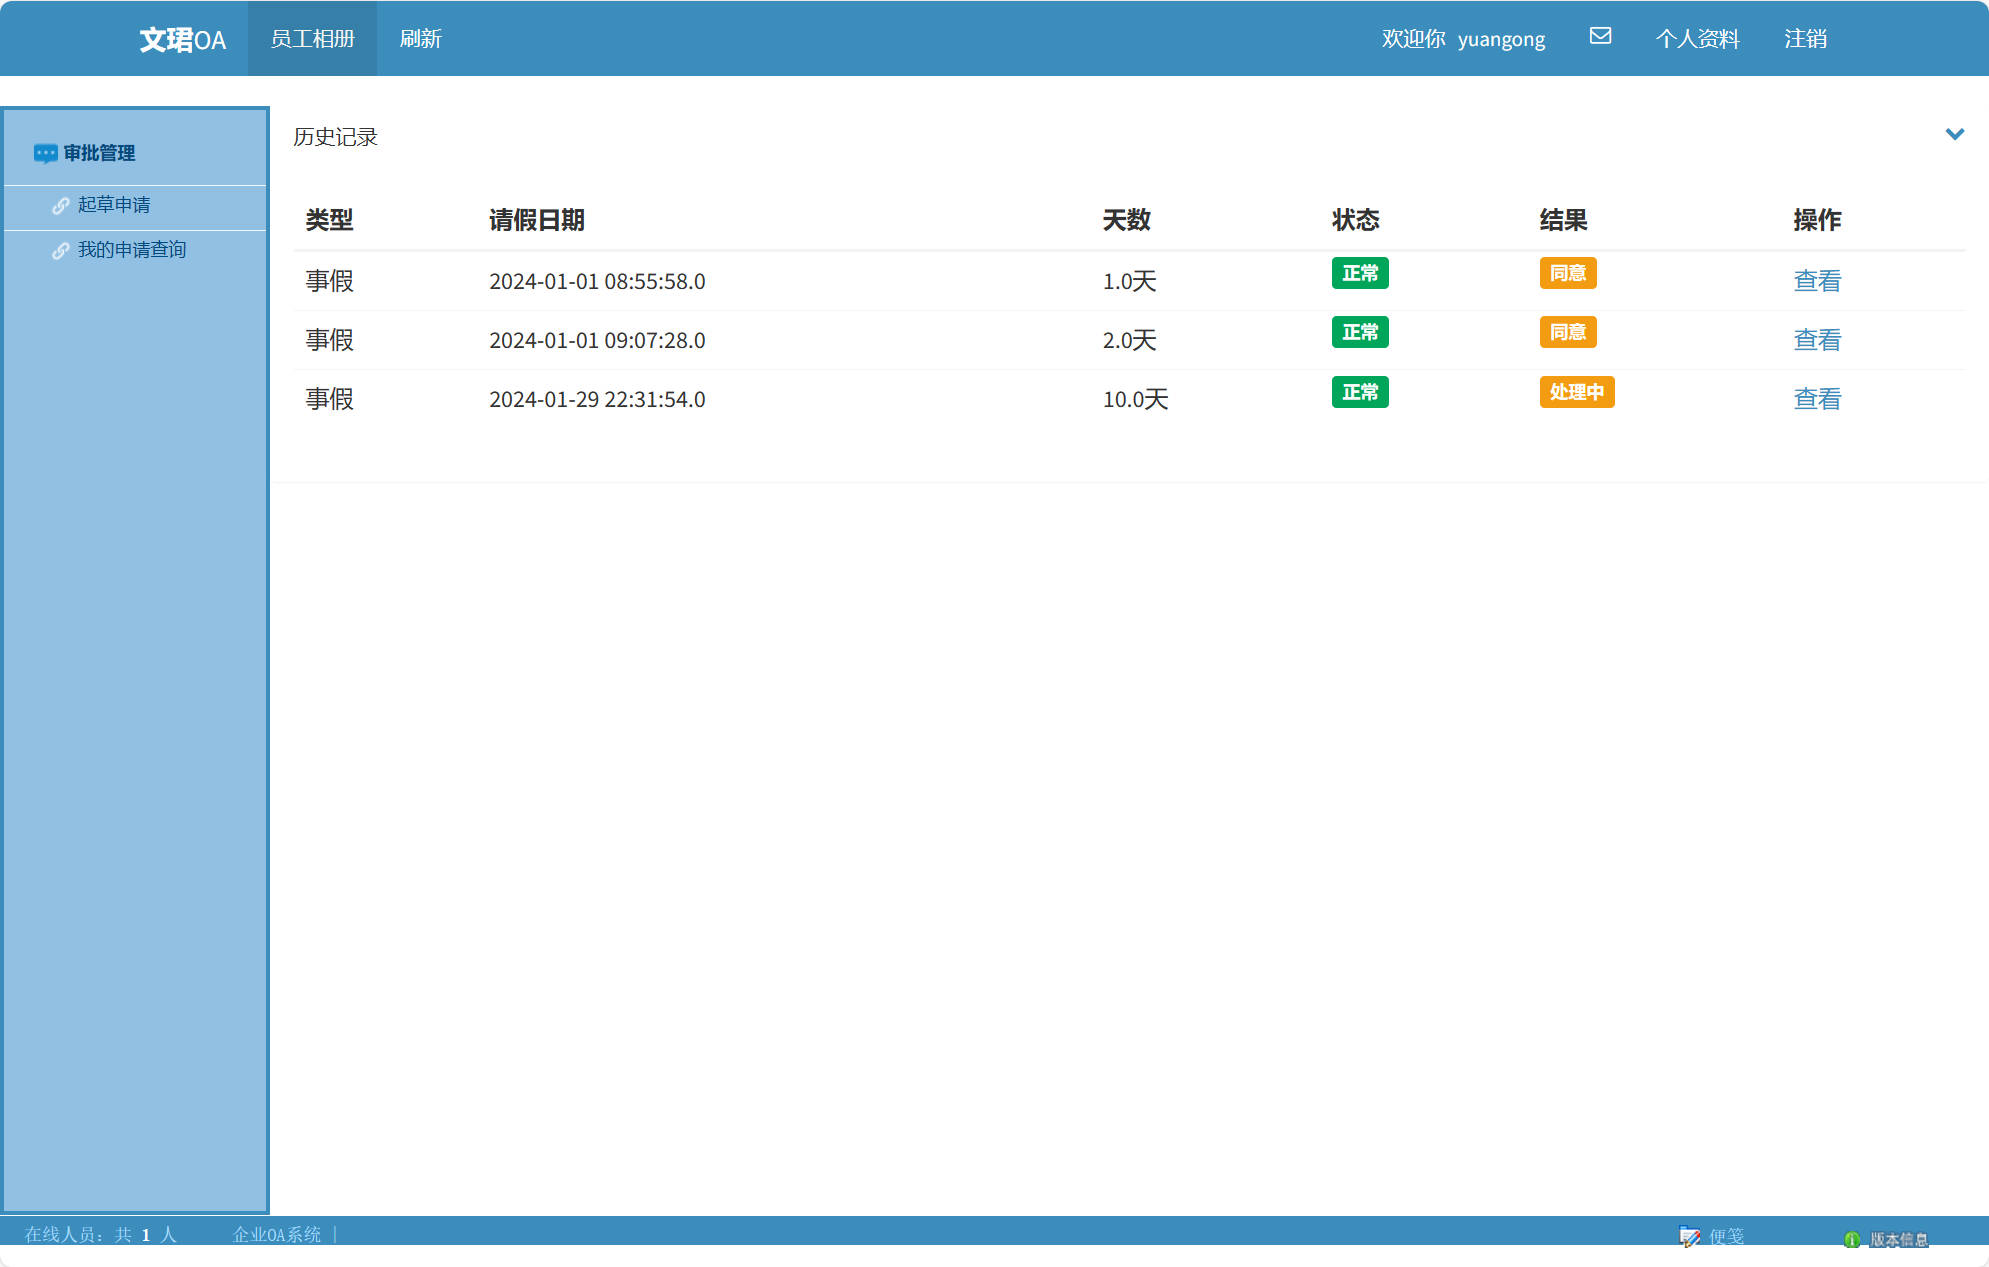
Task: Click the 审批管理 chat bubble icon
Action: tap(45, 153)
